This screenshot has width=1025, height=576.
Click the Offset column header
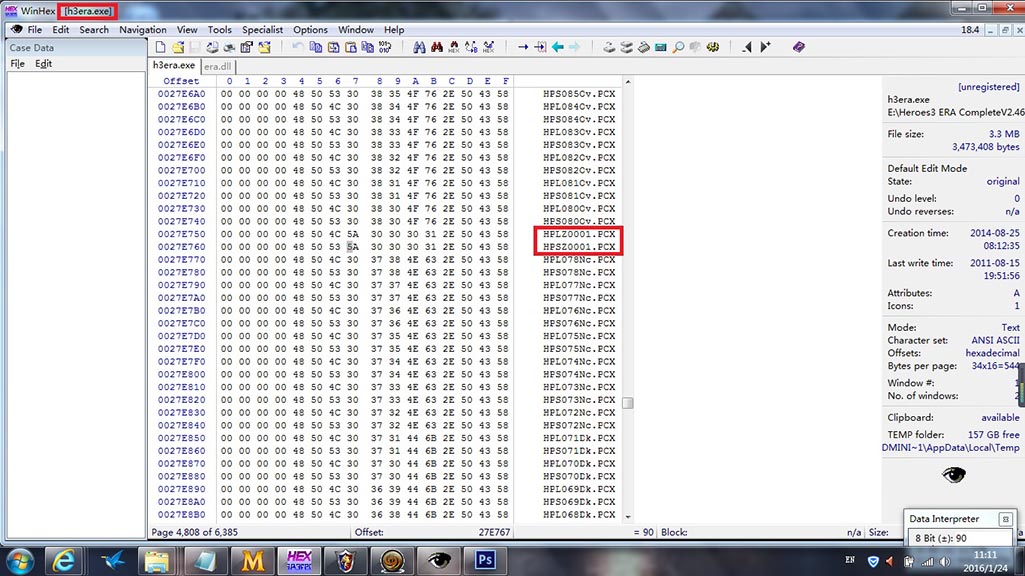[x=181, y=81]
